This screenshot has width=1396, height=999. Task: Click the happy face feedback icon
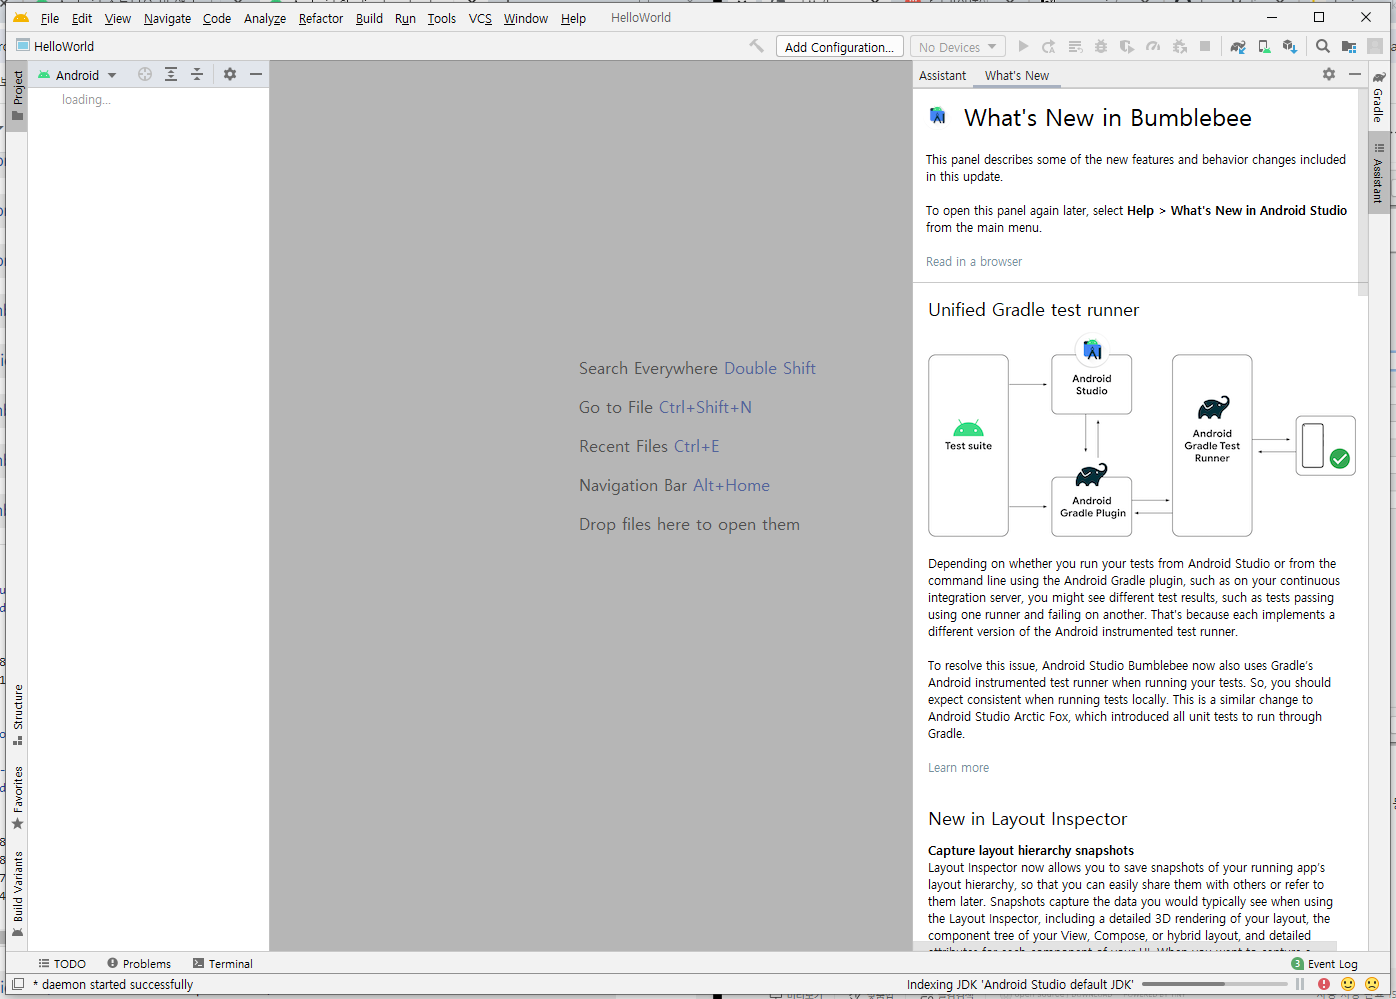point(1348,984)
